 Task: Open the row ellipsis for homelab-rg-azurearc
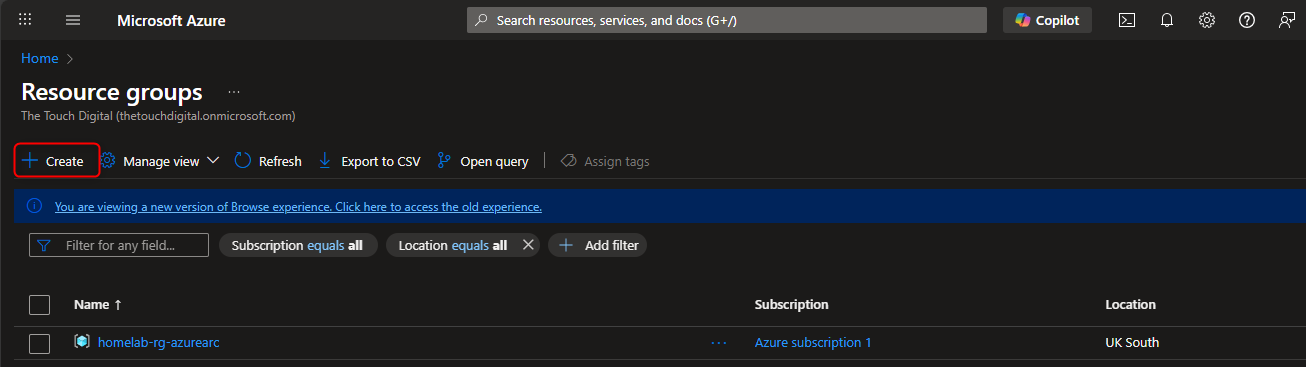click(719, 343)
